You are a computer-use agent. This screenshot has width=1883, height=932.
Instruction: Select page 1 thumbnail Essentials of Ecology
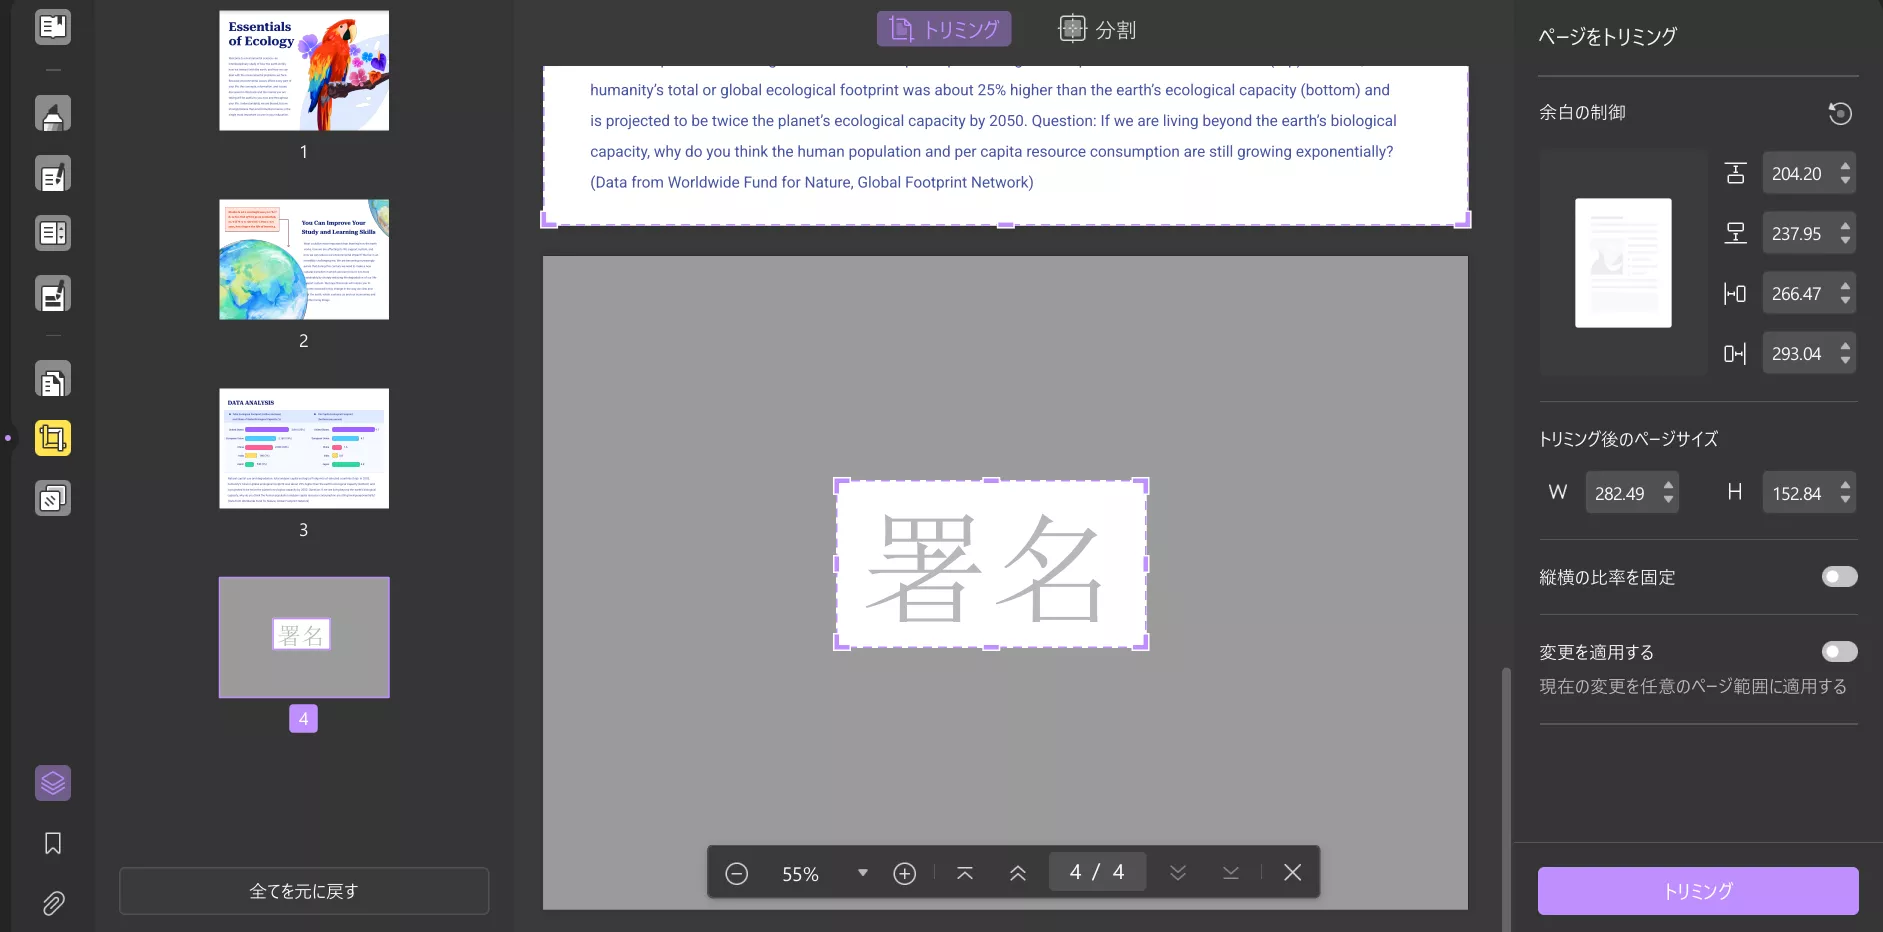point(304,71)
